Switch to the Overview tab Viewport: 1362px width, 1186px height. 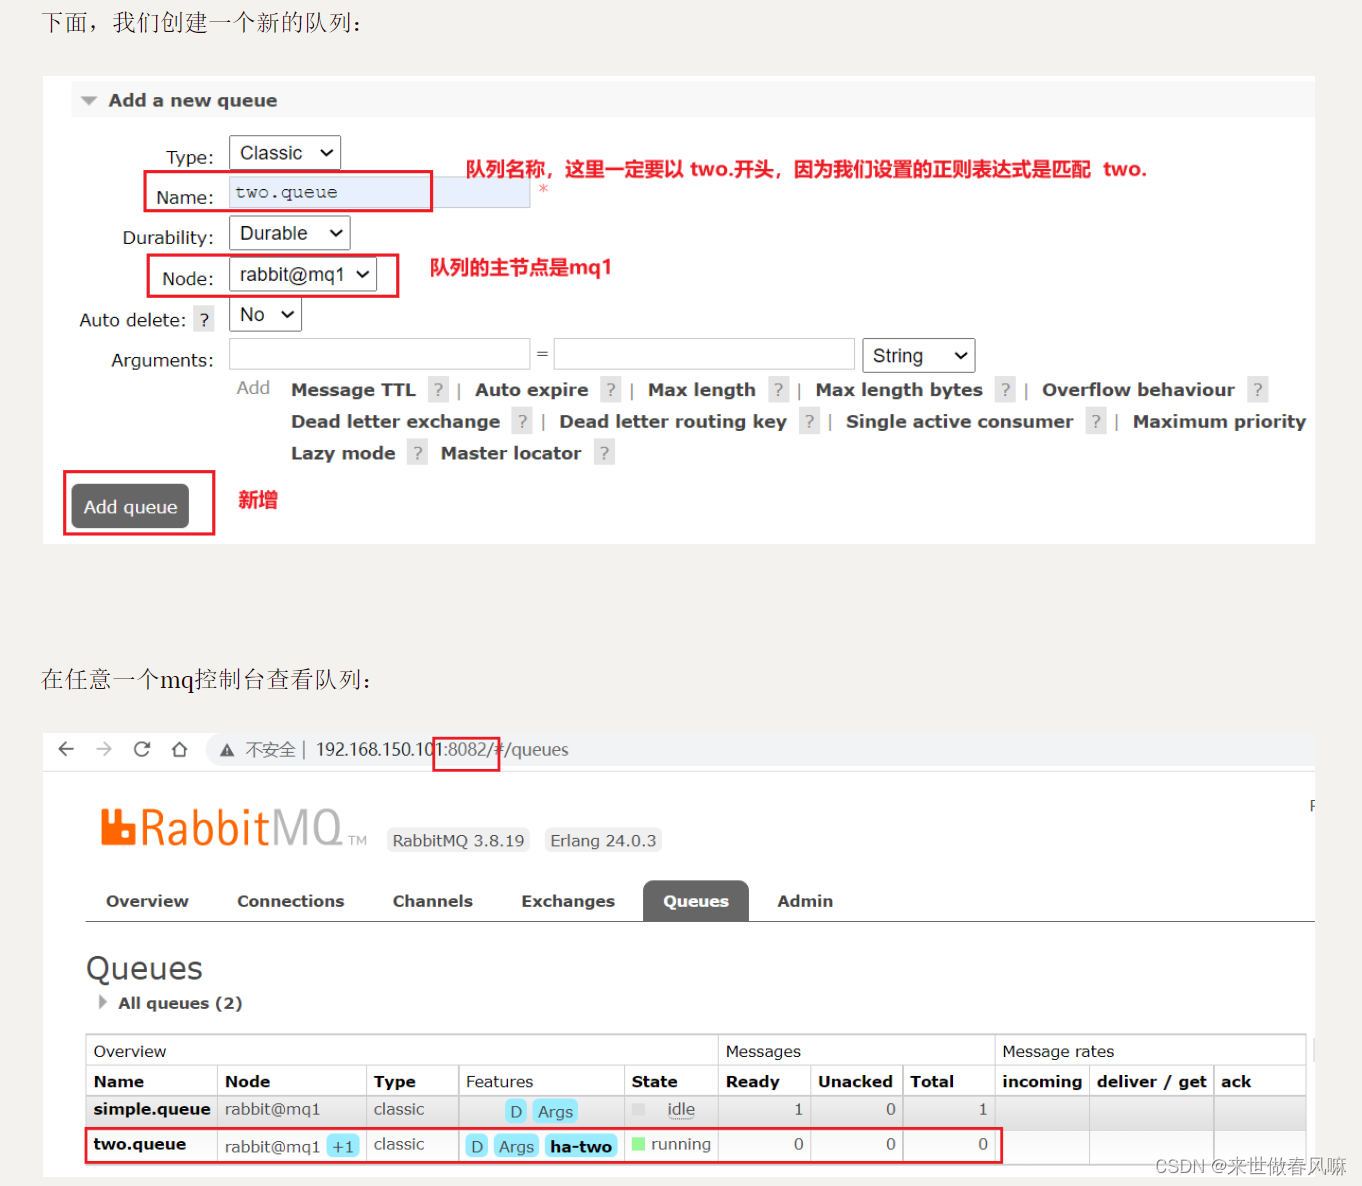coord(147,901)
